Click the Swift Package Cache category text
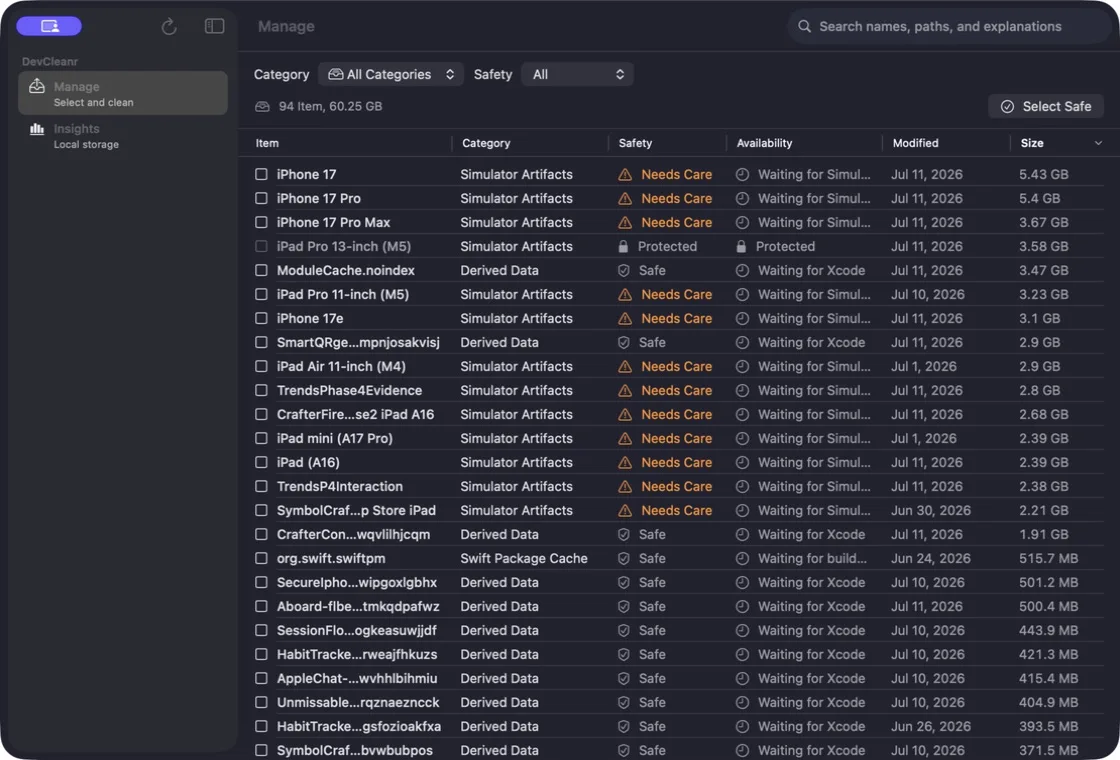The width and height of the screenshot is (1120, 760). (x=524, y=559)
